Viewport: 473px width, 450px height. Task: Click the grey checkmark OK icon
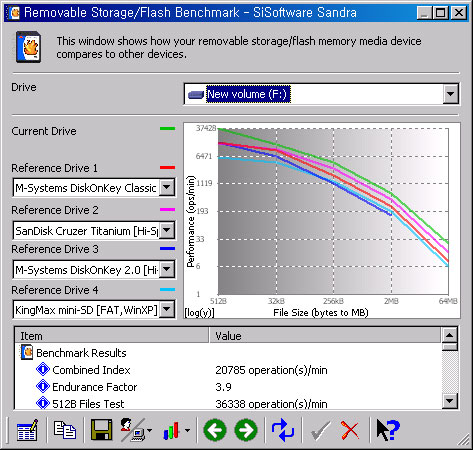(321, 431)
